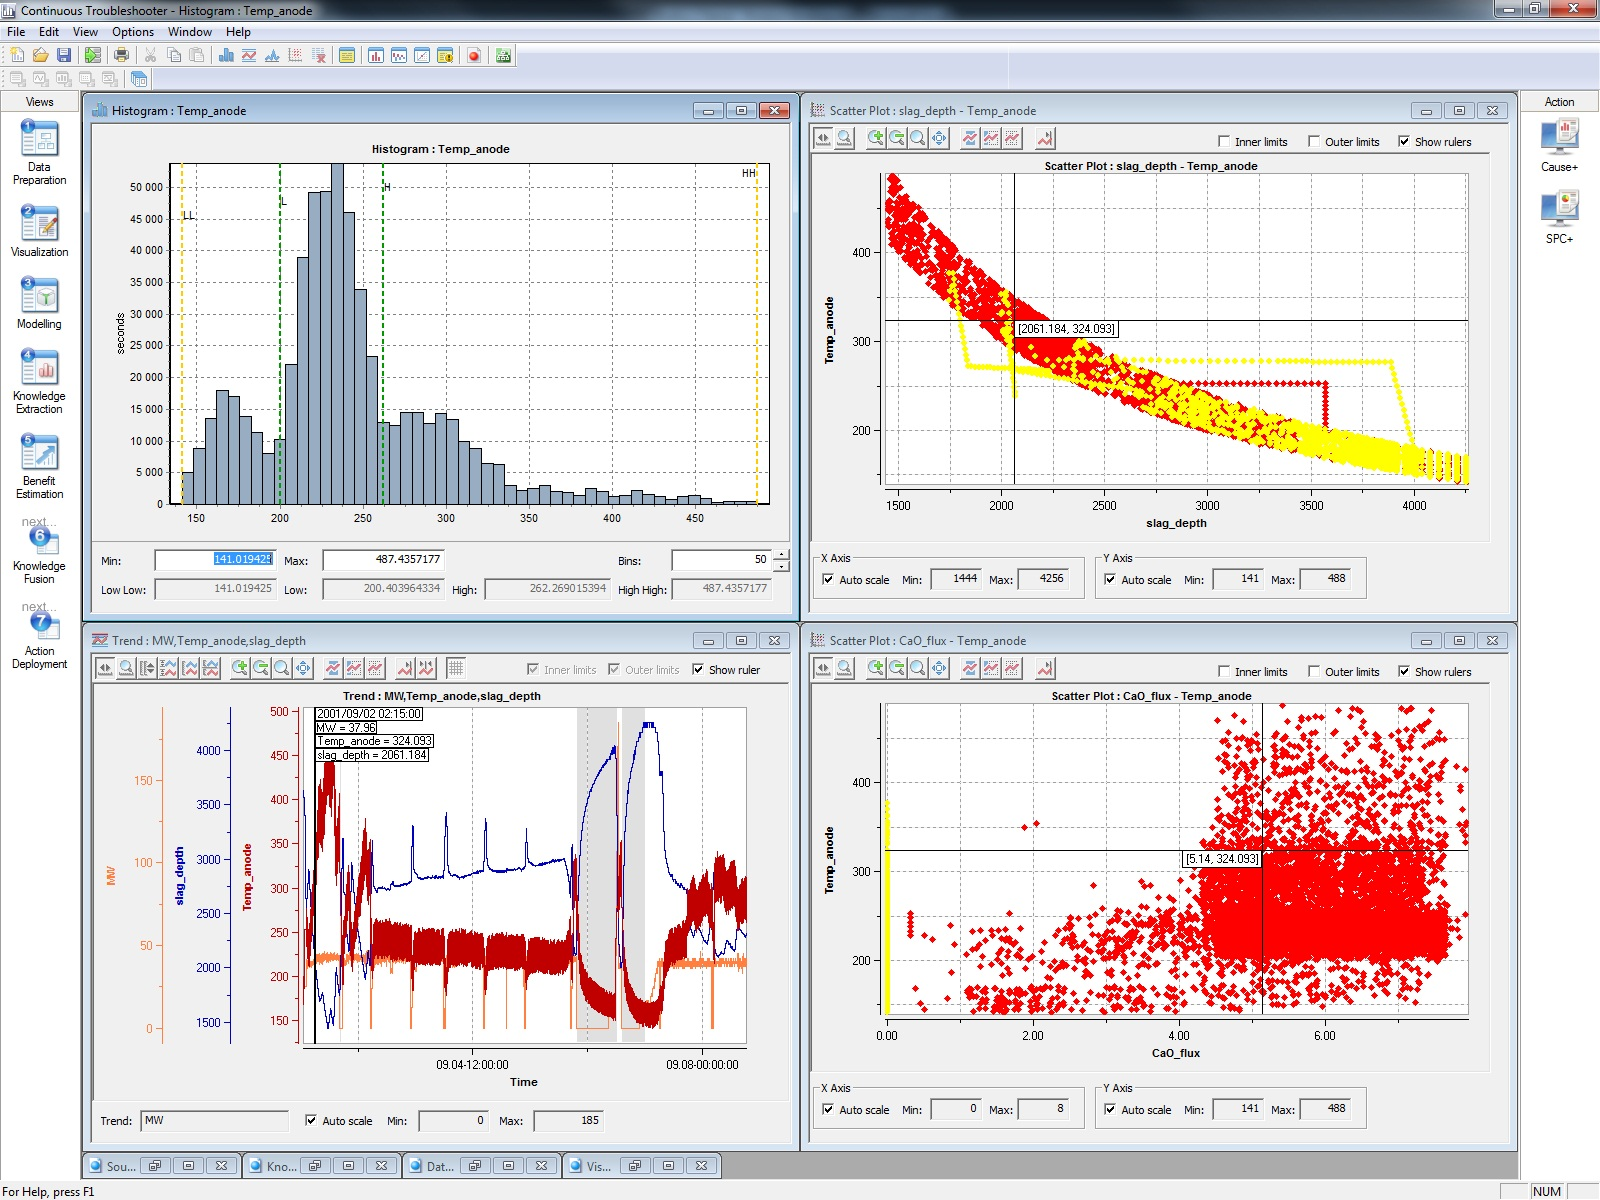The height and width of the screenshot is (1200, 1600).
Task: Disable Auto scale for the trend MW axis
Action: (312, 1121)
